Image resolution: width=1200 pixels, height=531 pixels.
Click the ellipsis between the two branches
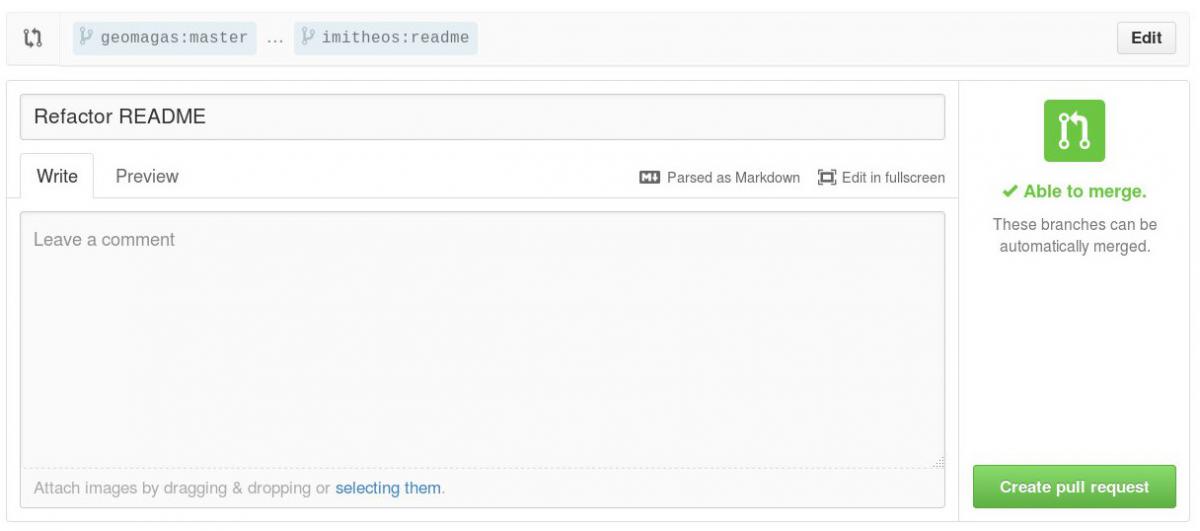point(275,39)
